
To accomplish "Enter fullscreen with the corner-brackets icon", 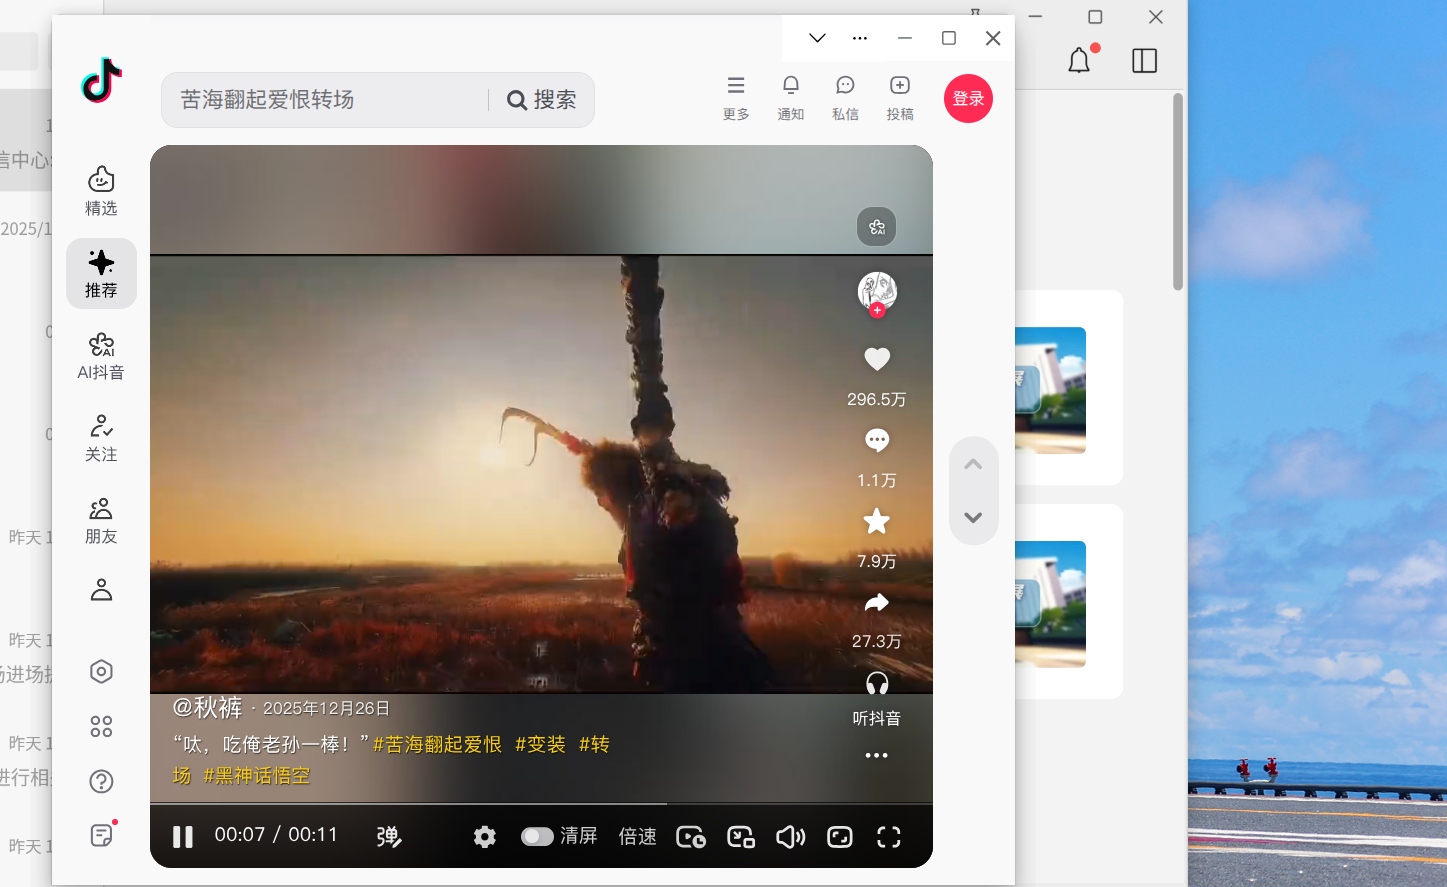I will (889, 837).
